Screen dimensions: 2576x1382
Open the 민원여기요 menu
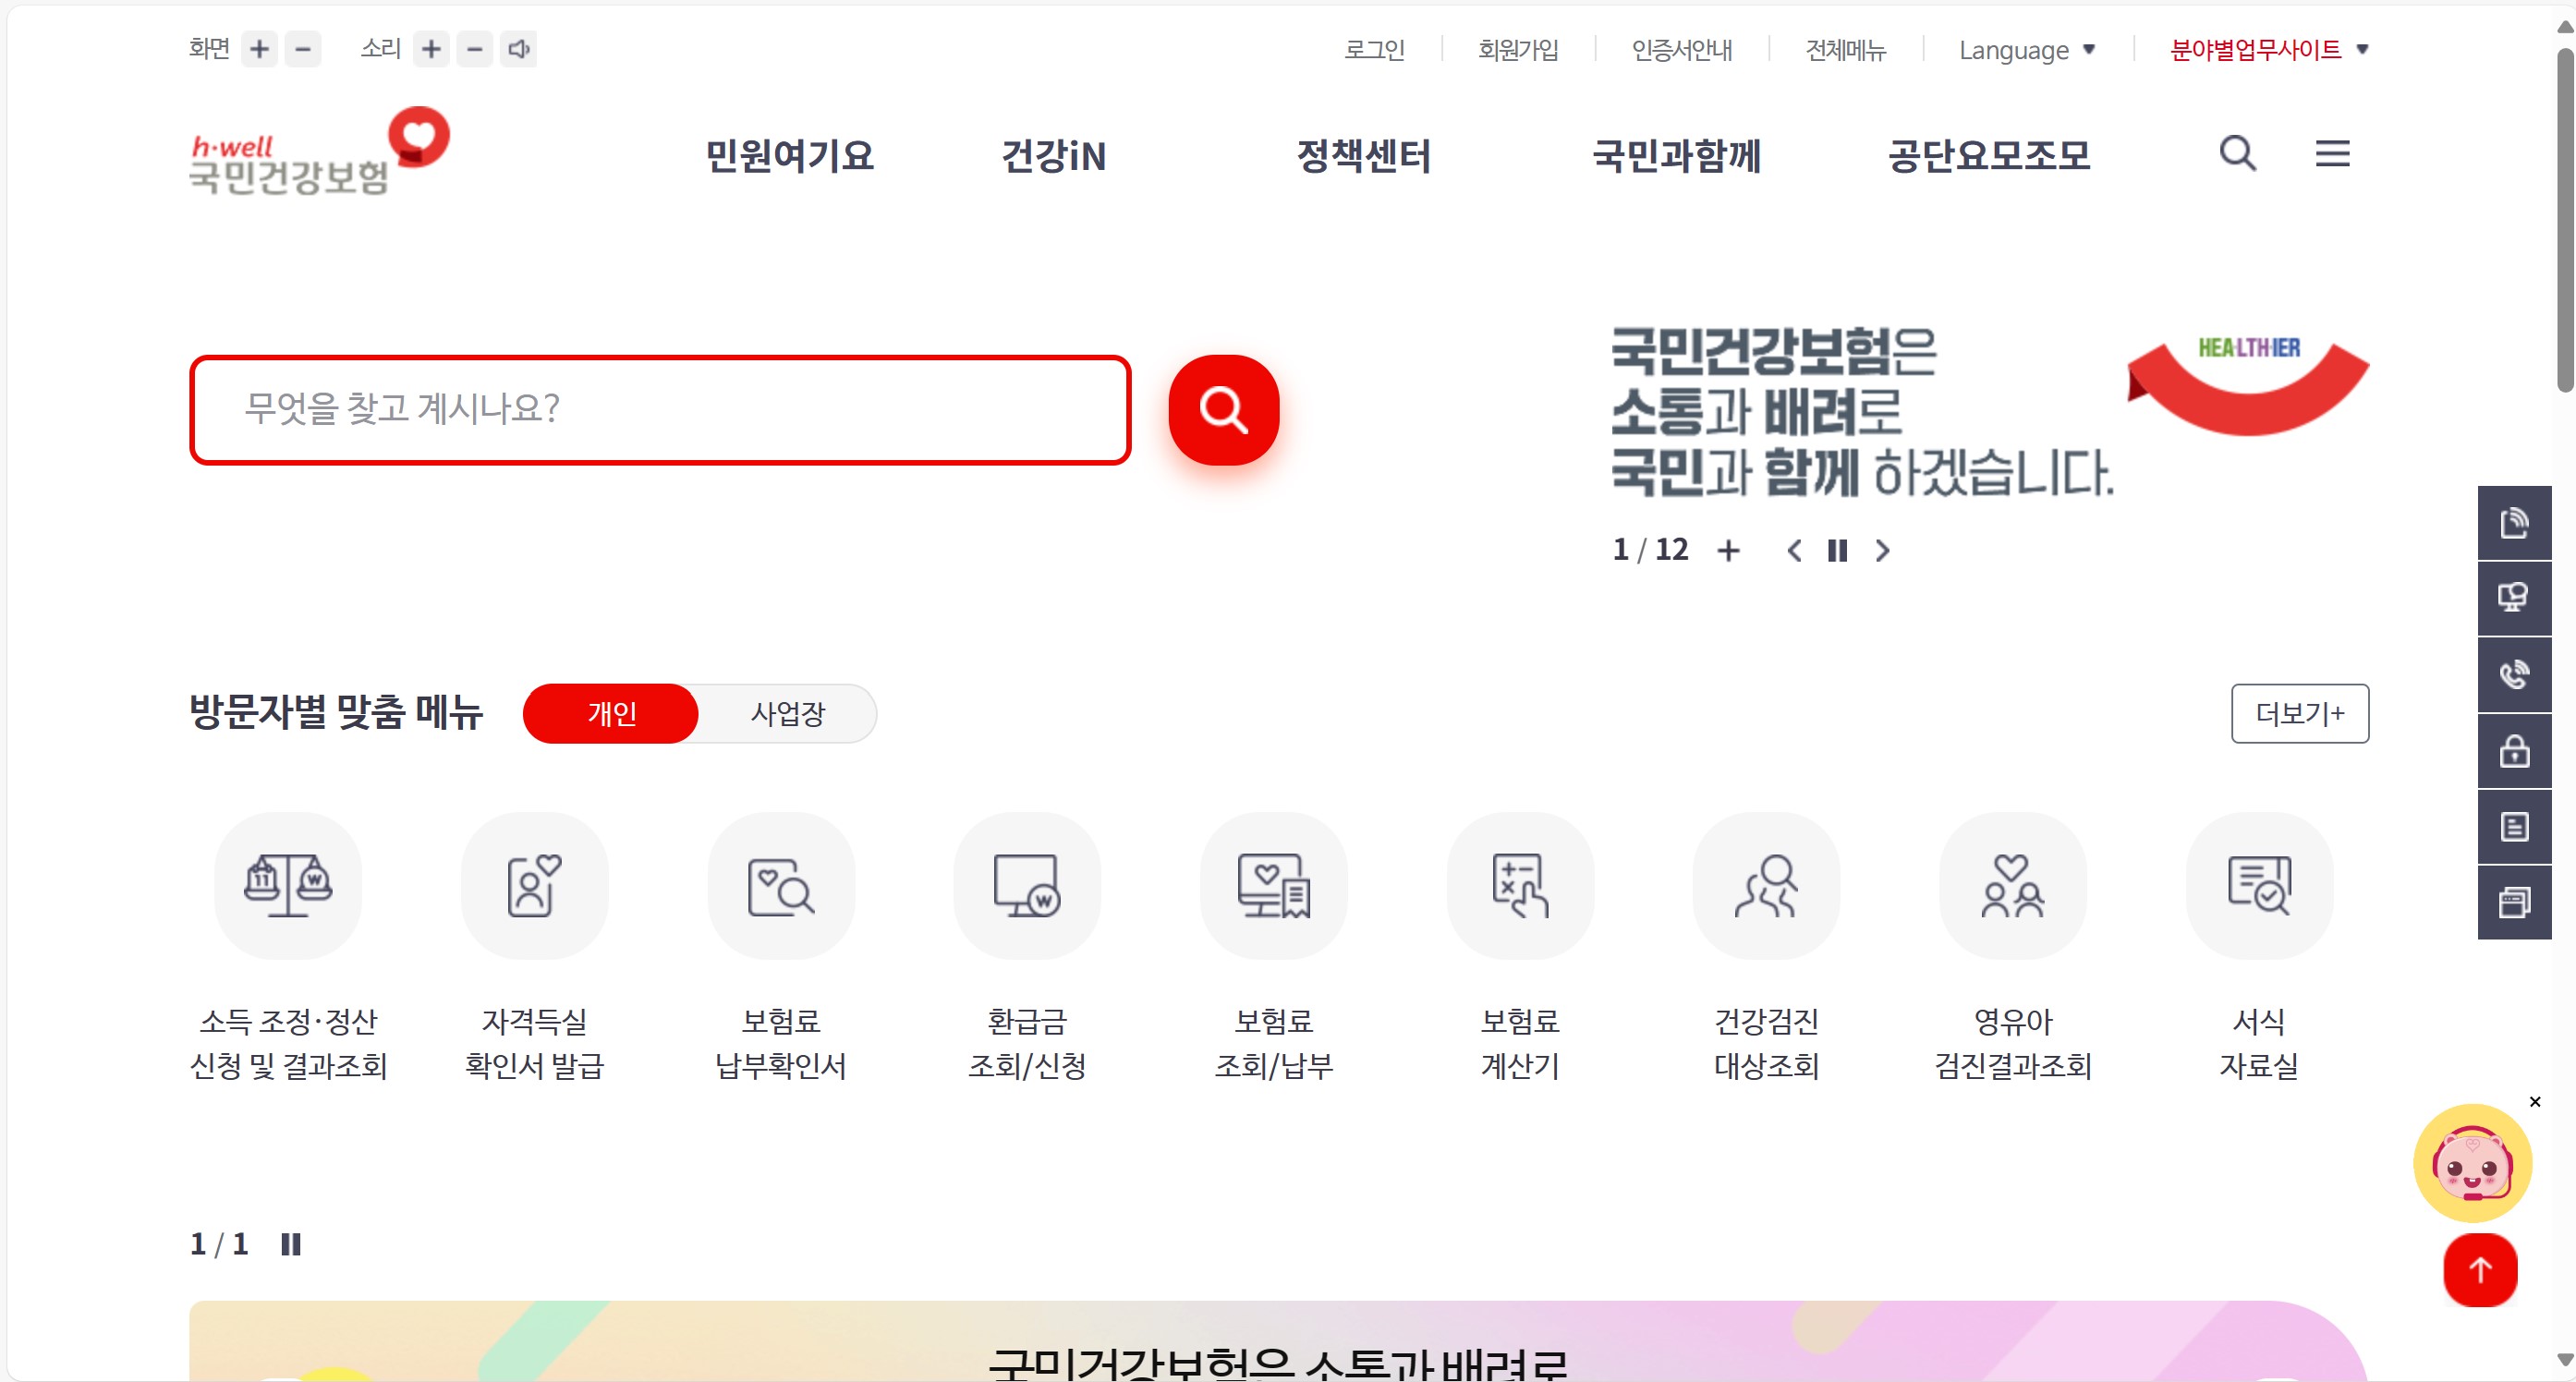coord(790,155)
